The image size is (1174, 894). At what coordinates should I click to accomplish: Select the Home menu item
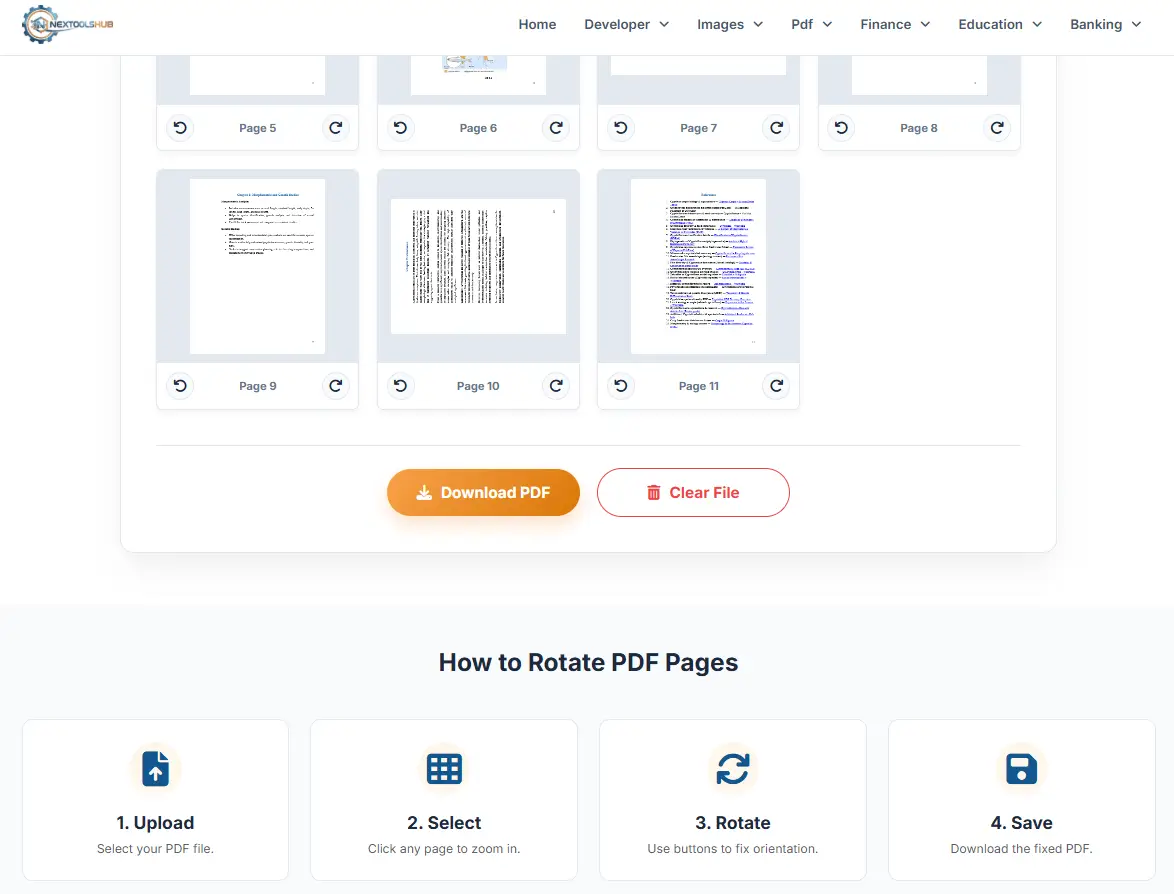(537, 24)
